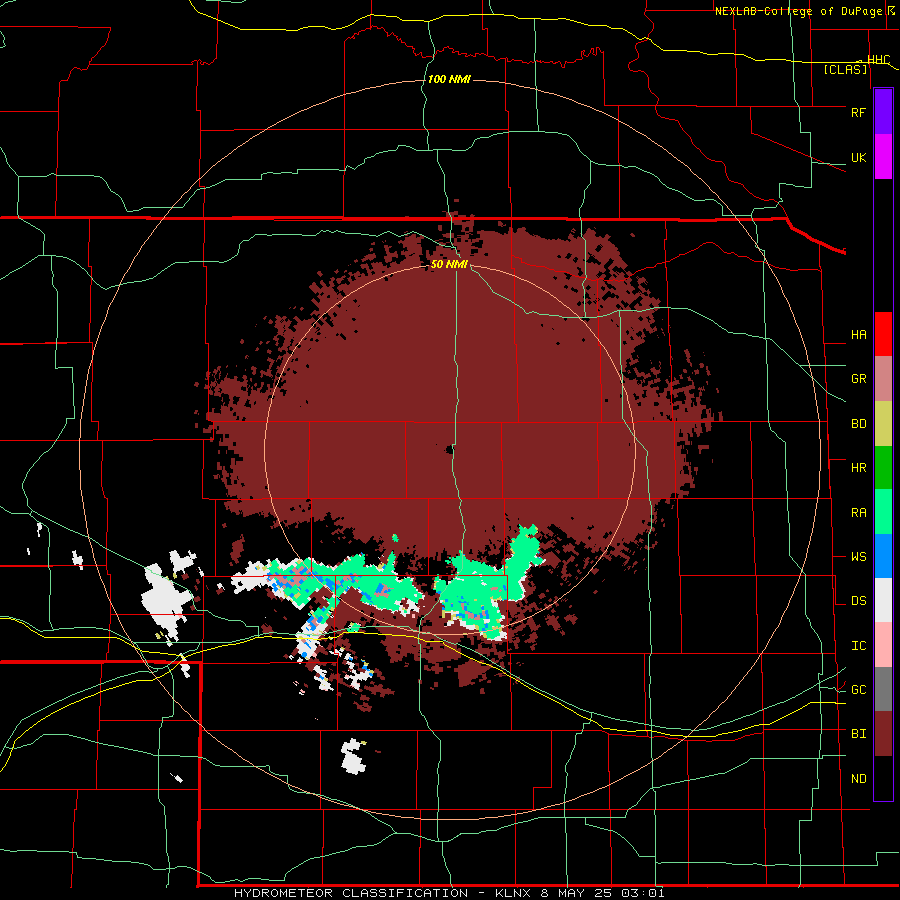
Task: Click the [CLAS] units label
Action: pos(845,70)
